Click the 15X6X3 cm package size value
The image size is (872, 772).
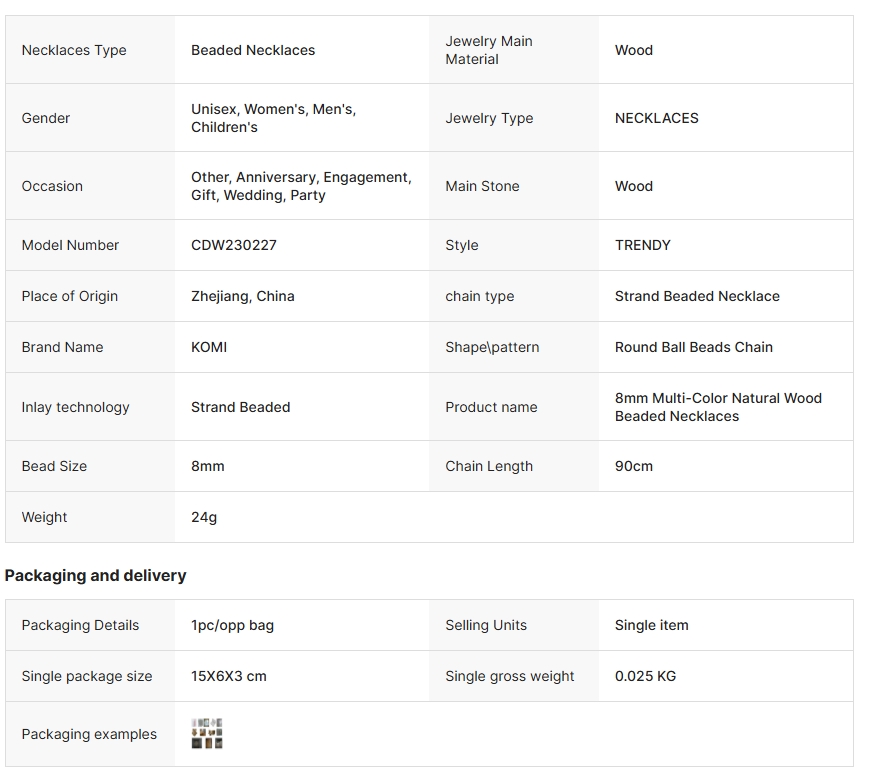pos(229,676)
